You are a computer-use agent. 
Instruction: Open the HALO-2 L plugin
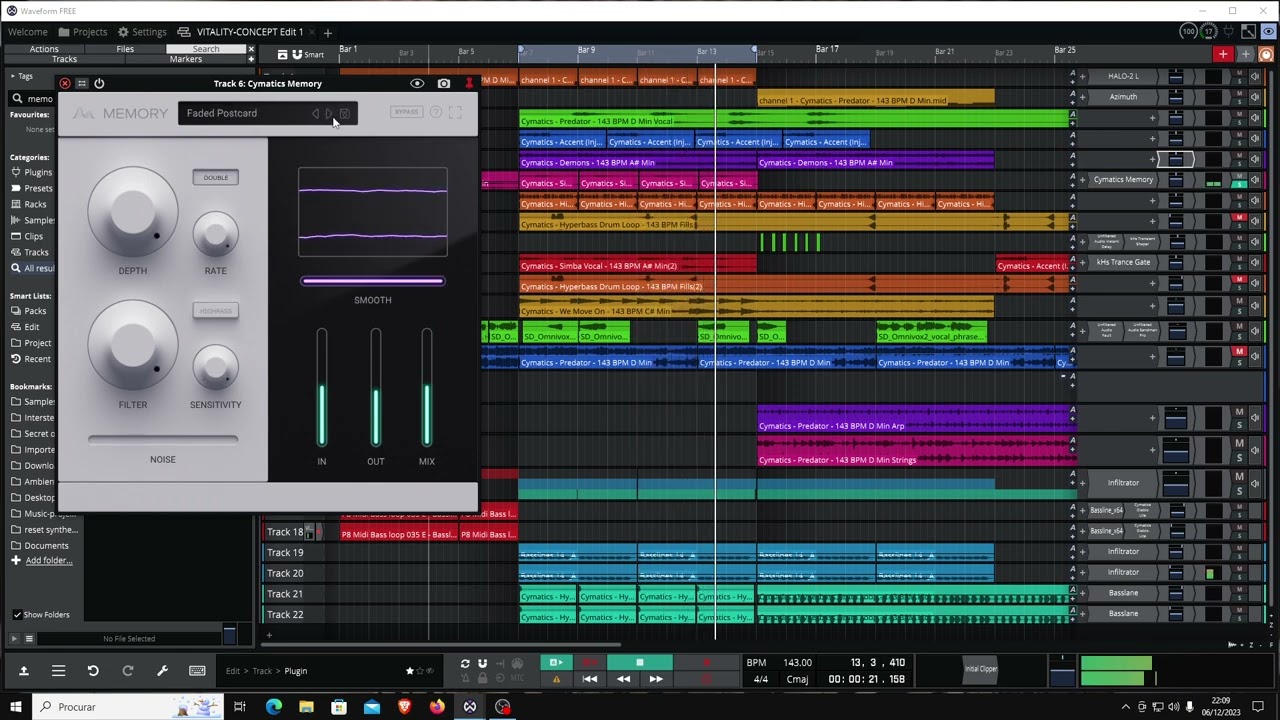tap(1123, 76)
